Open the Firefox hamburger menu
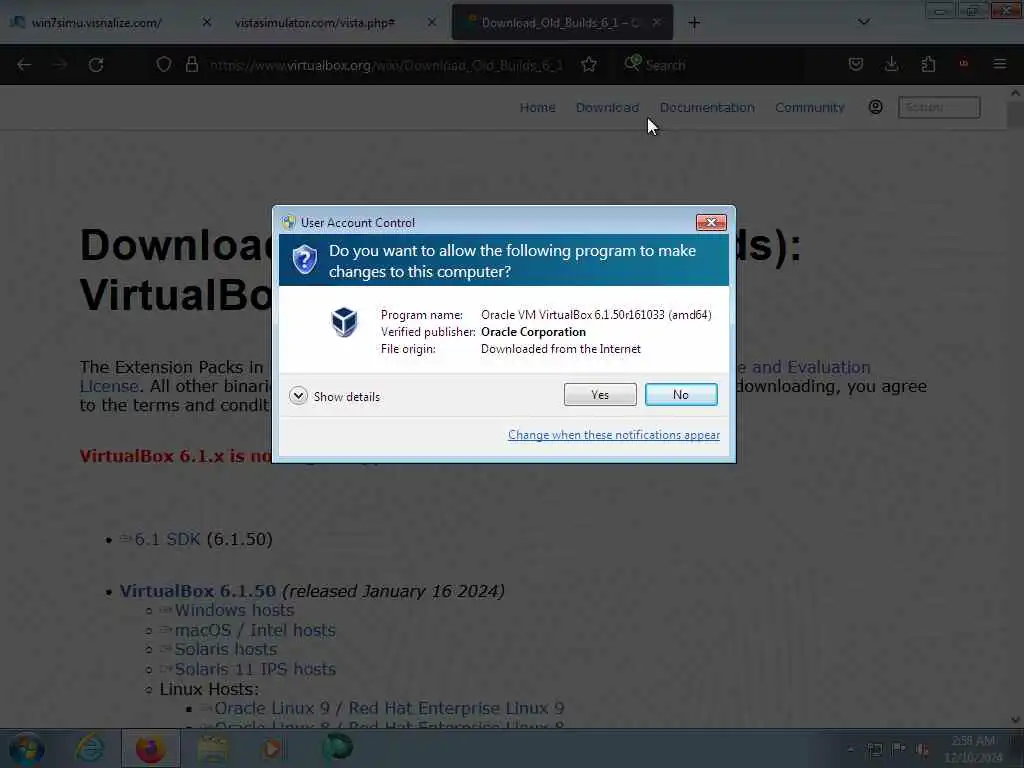Screen dimensions: 1024x768 (x=999, y=64)
